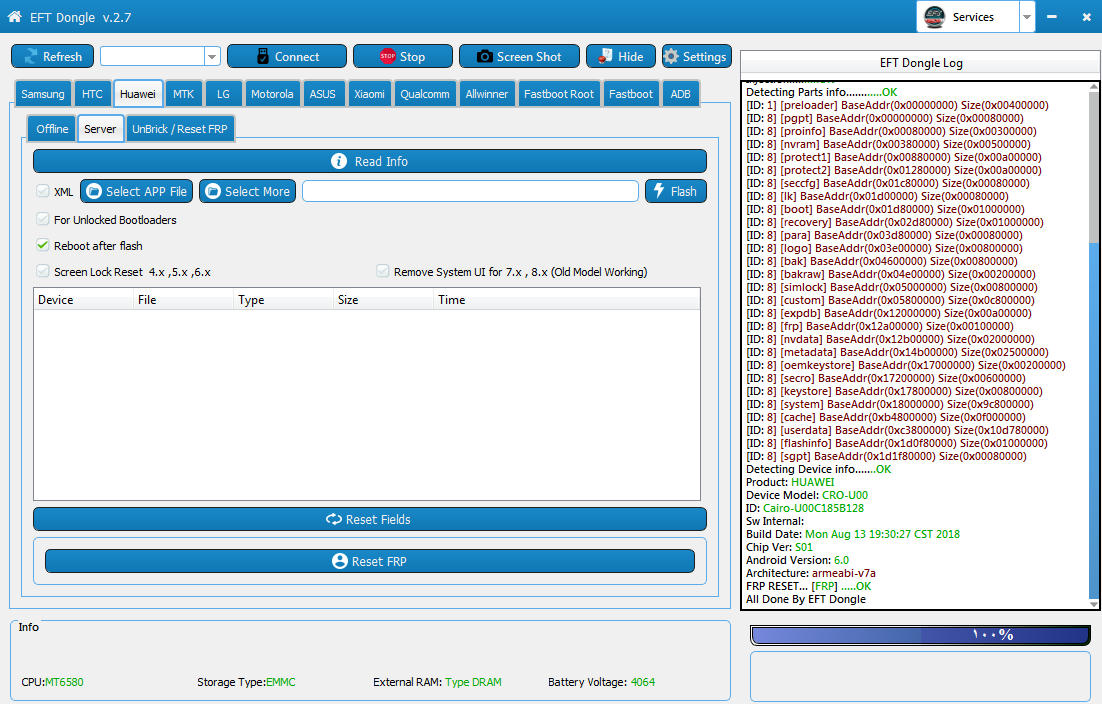Click the file path field beside Flash
The height and width of the screenshot is (704, 1102).
[470, 191]
